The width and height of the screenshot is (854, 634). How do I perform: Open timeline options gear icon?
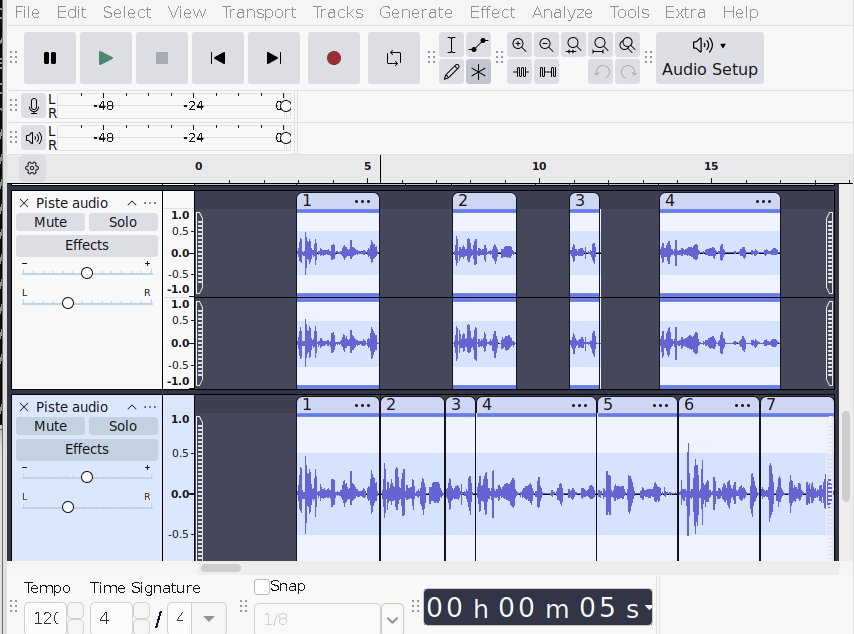pyautogui.click(x=32, y=168)
